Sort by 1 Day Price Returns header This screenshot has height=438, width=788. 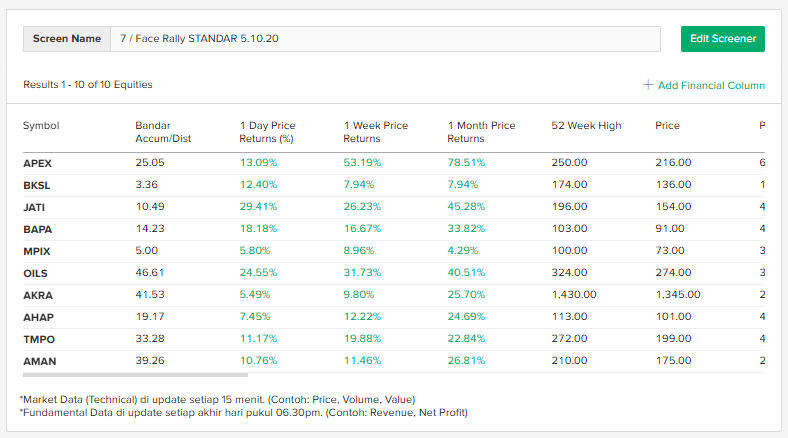(268, 132)
